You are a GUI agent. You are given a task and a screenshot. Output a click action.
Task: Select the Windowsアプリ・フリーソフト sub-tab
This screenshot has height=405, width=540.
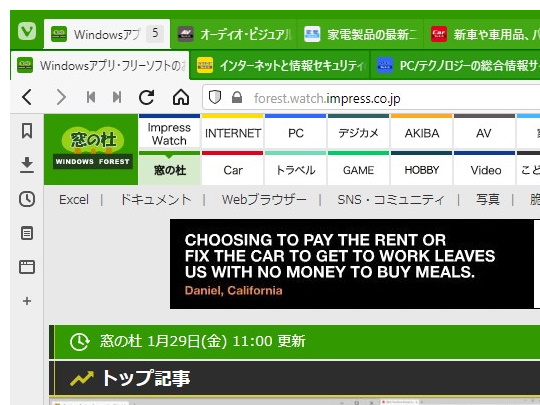(x=100, y=65)
